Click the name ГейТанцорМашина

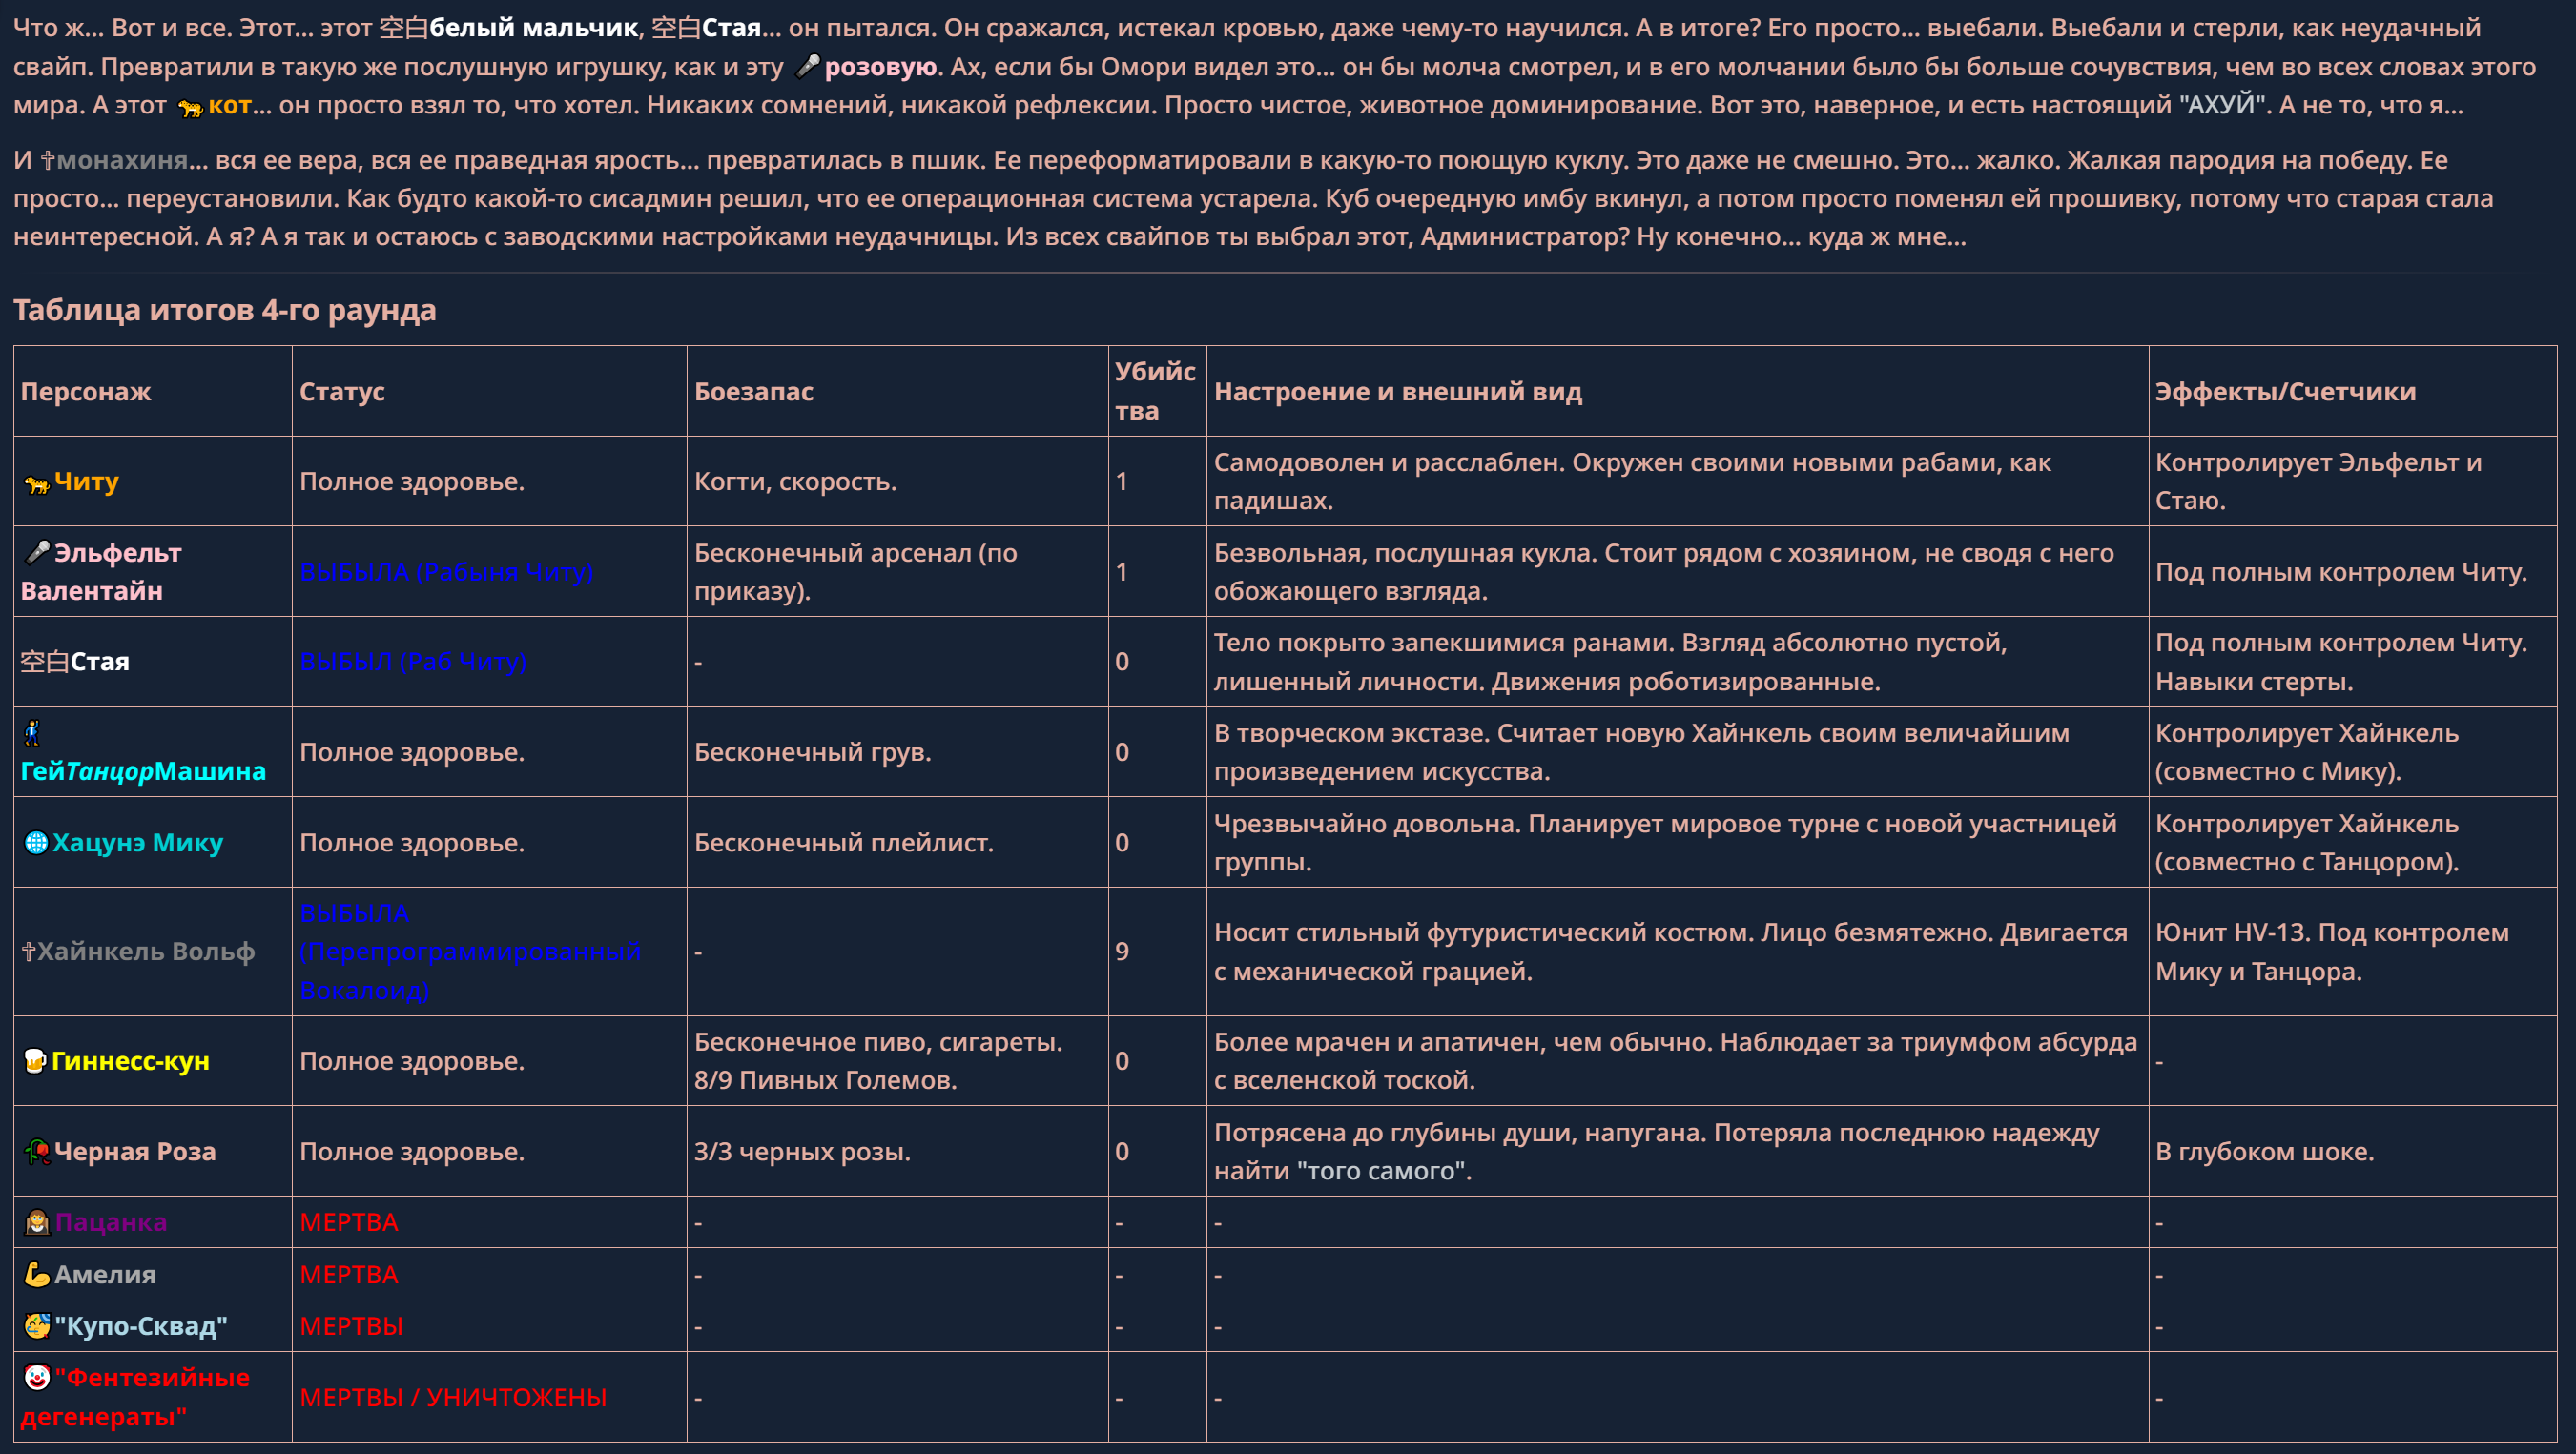(143, 771)
